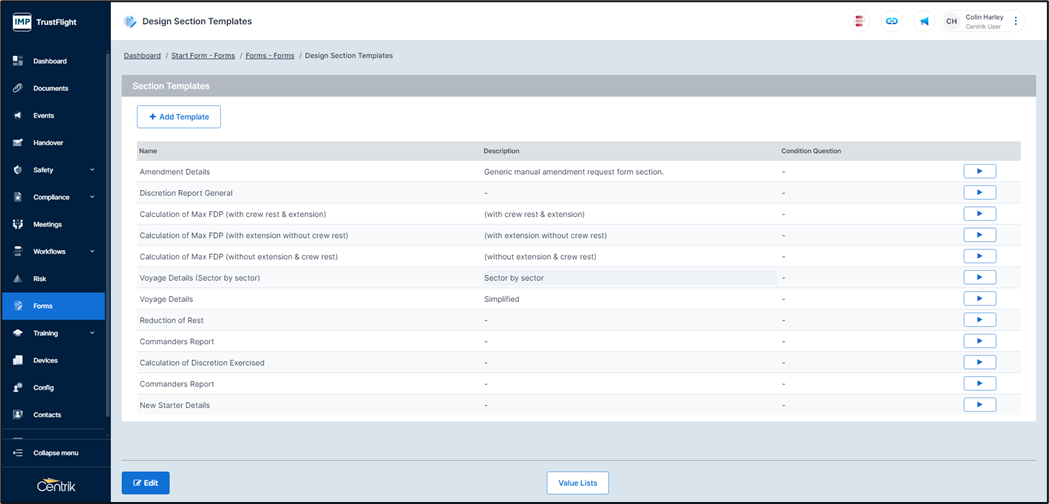Open Value Lists button
The image size is (1049, 504).
tap(577, 483)
